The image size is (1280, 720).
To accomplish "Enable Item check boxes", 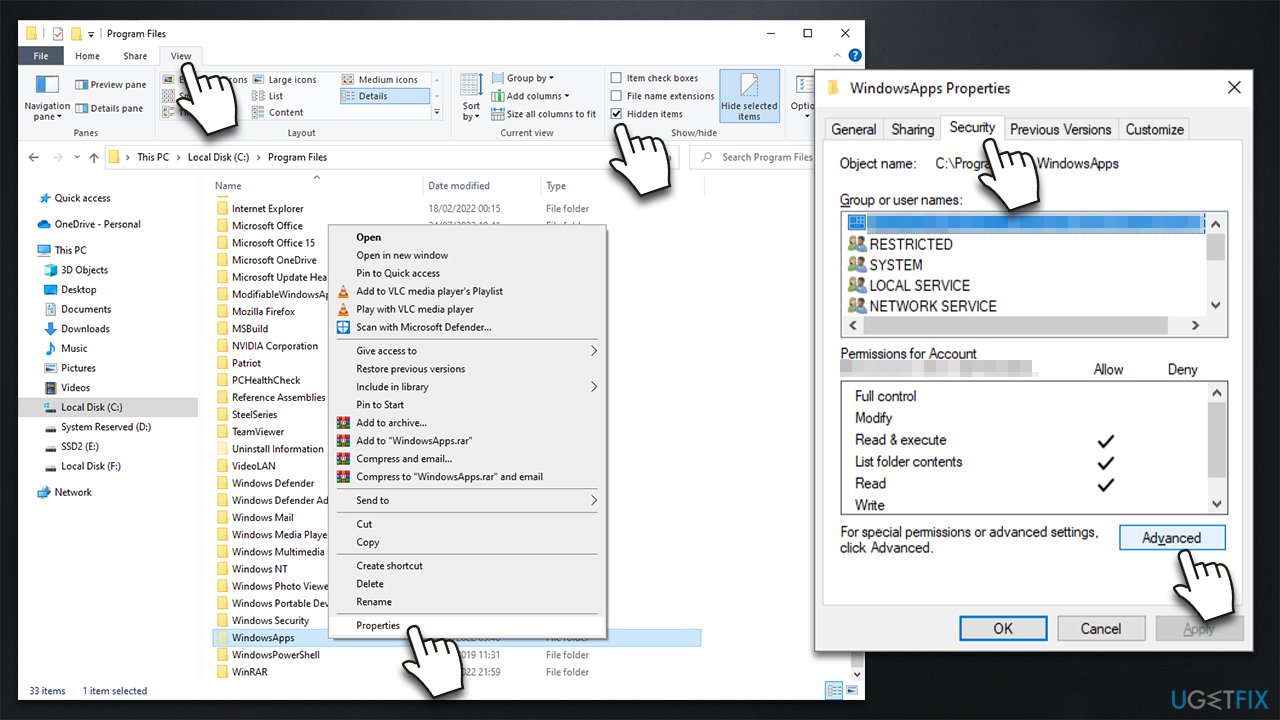I will point(615,77).
